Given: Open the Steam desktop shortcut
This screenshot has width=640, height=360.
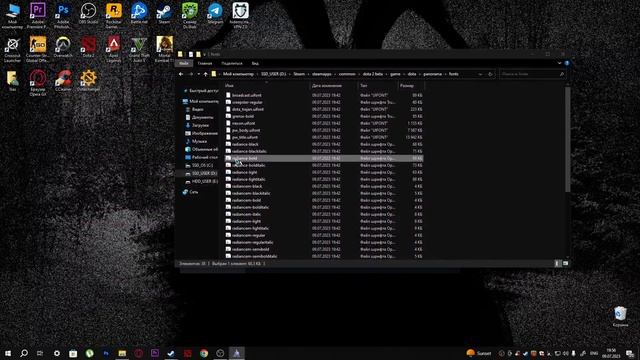Looking at the screenshot, I should tap(164, 13).
